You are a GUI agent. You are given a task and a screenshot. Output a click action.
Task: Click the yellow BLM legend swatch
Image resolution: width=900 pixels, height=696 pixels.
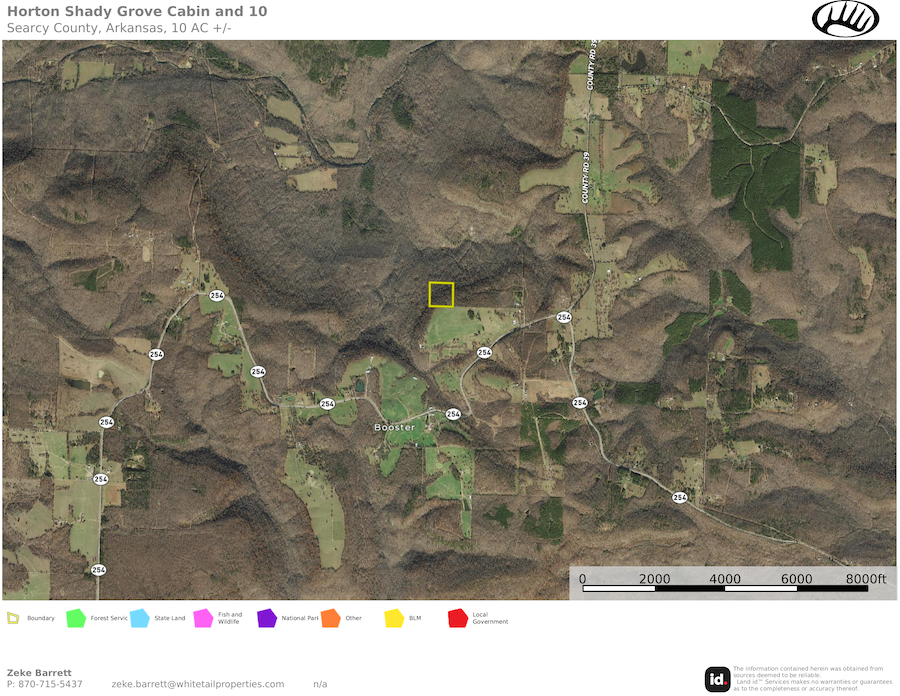[394, 618]
